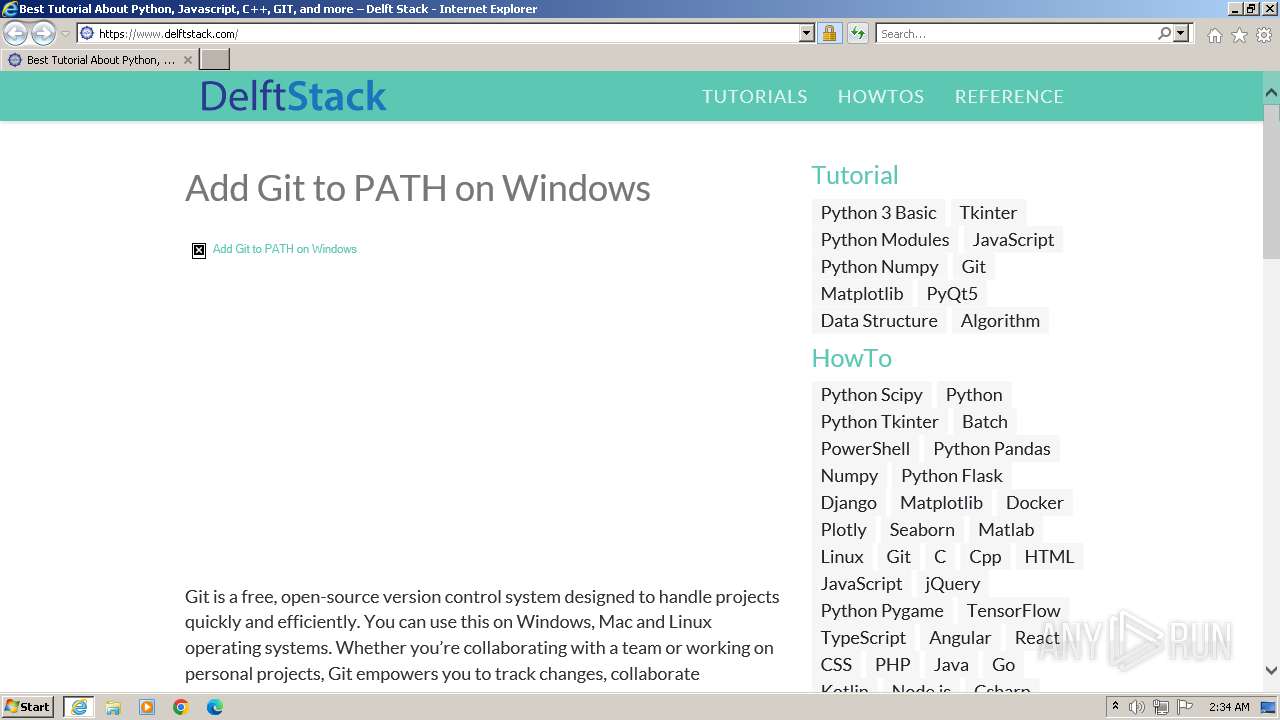This screenshot has height=720, width=1280.
Task: Open the Python Flask howto
Action: click(951, 475)
